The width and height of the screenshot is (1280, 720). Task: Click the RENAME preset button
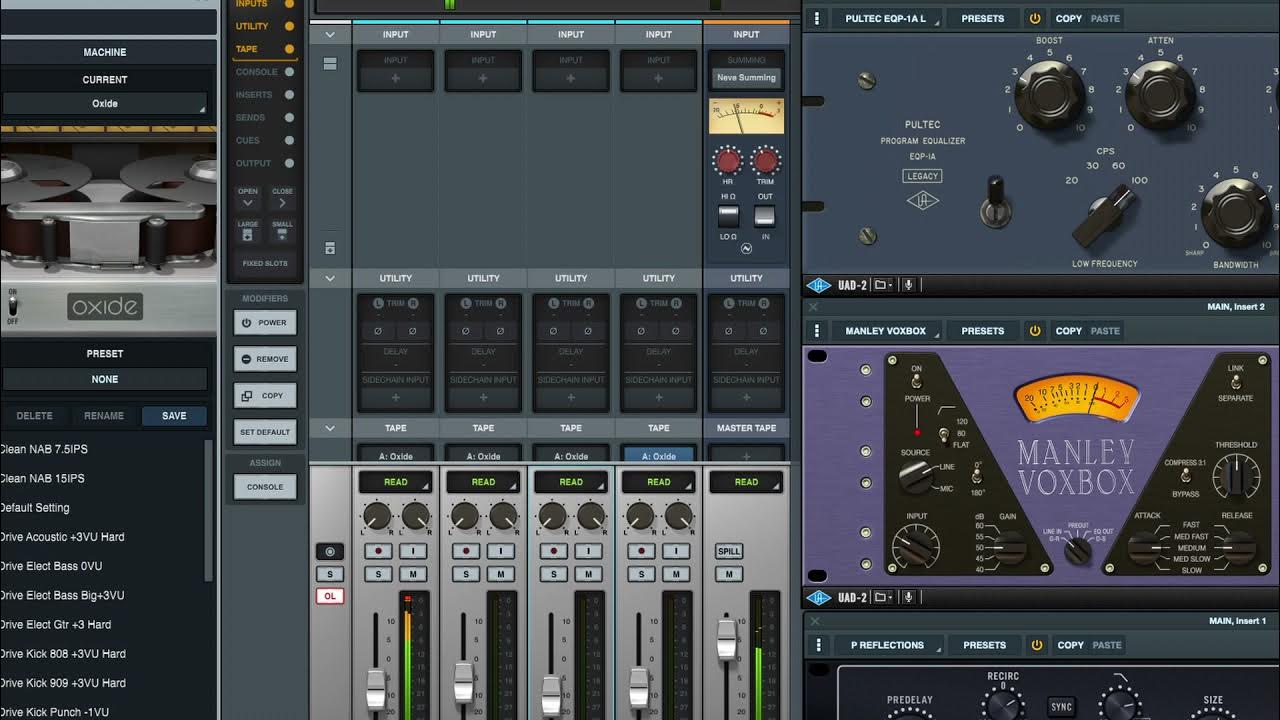point(104,416)
